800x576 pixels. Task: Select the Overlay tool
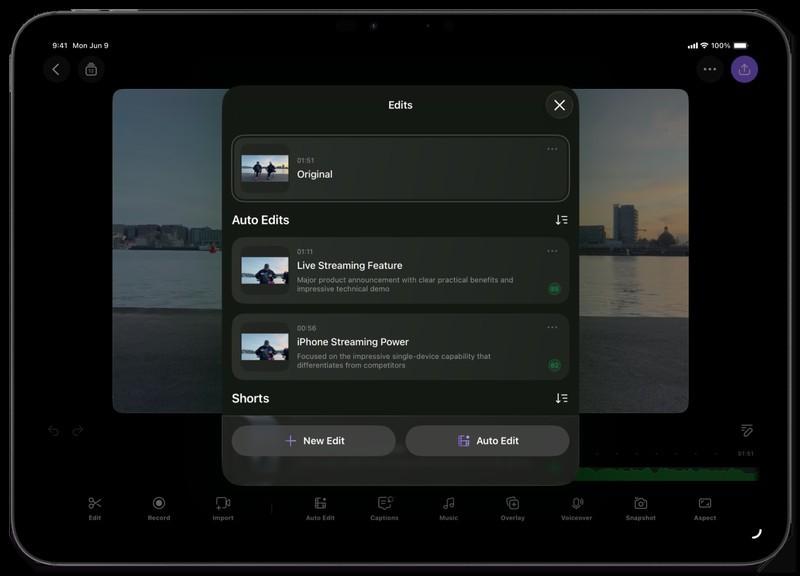[x=512, y=506]
